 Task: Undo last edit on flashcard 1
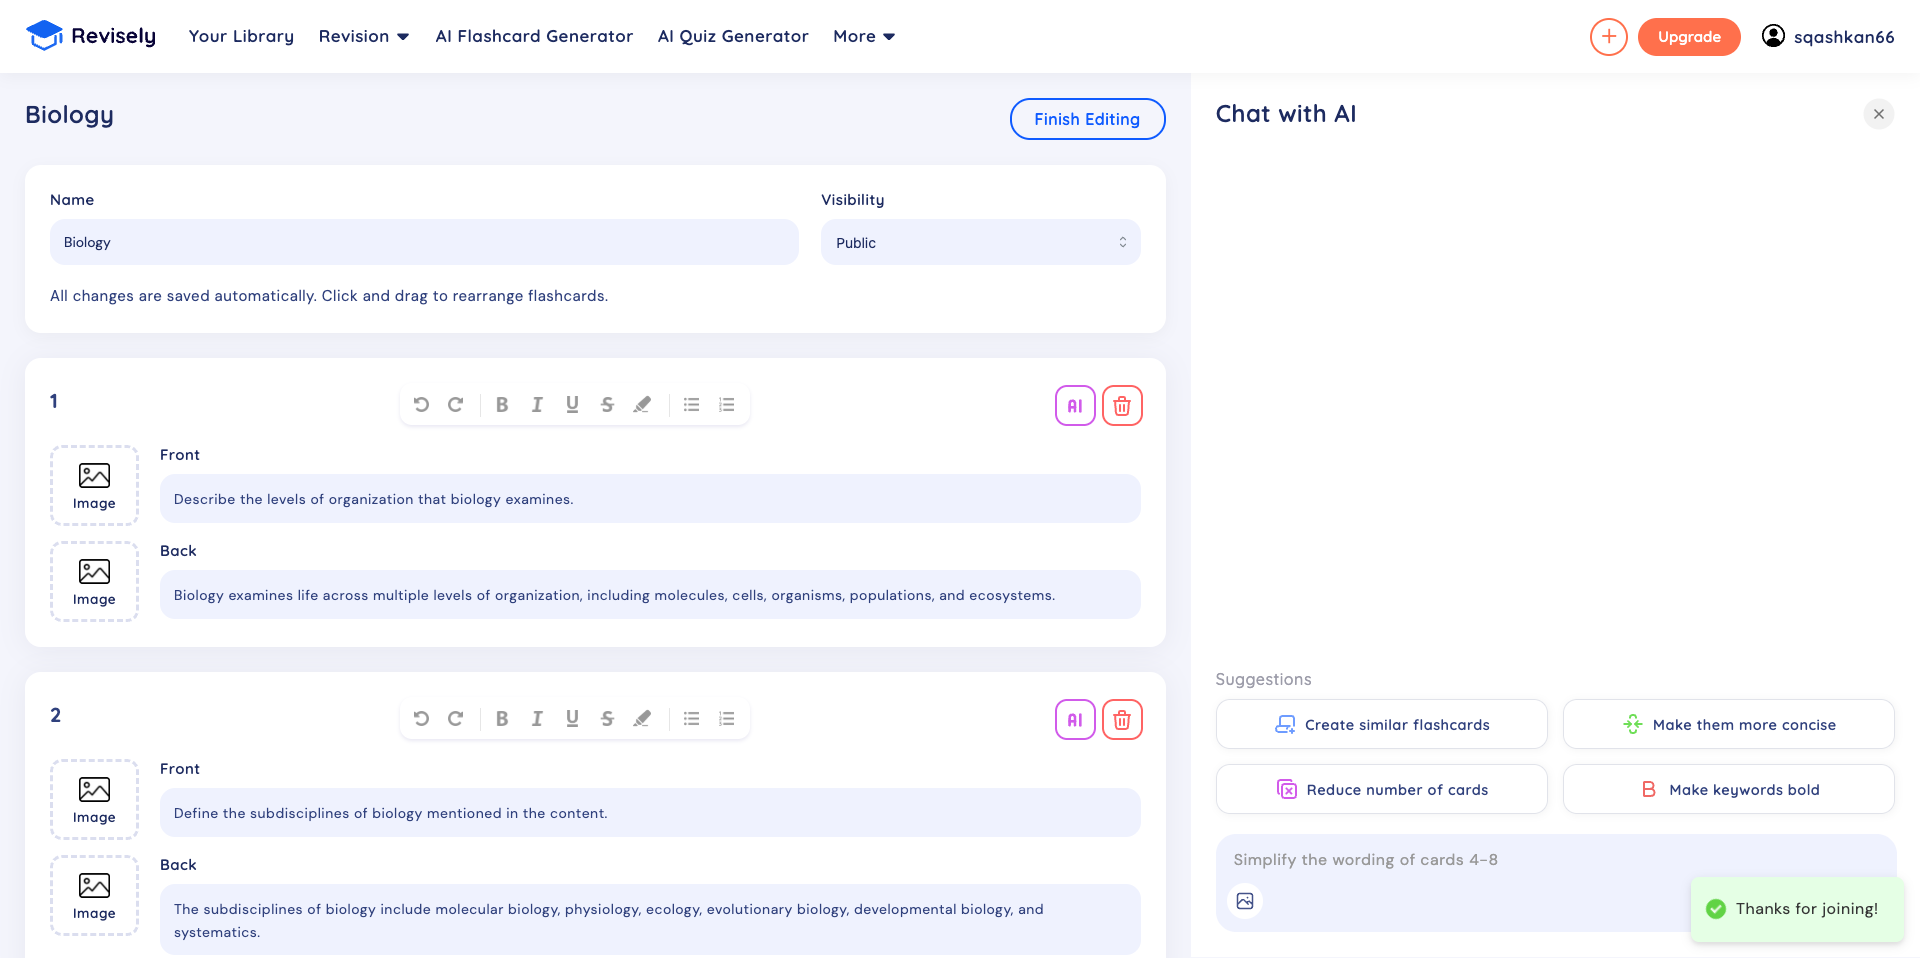(x=421, y=405)
